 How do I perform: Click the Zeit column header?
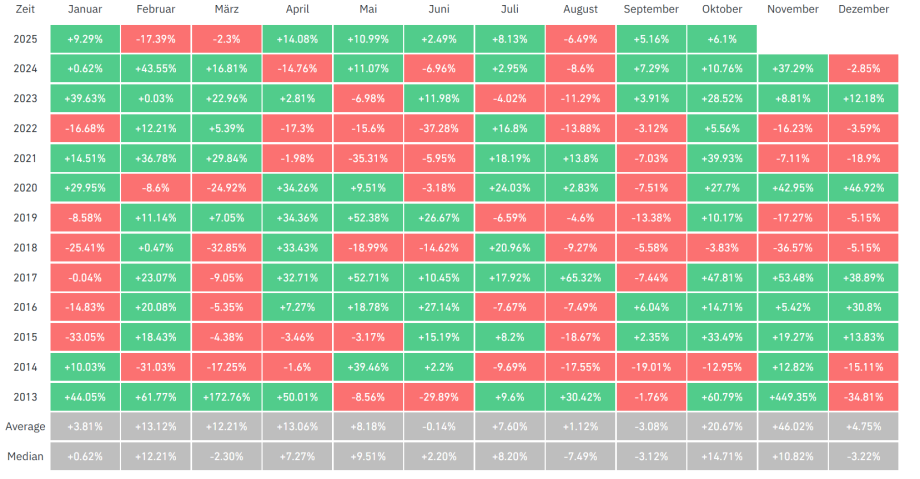tap(25, 9)
